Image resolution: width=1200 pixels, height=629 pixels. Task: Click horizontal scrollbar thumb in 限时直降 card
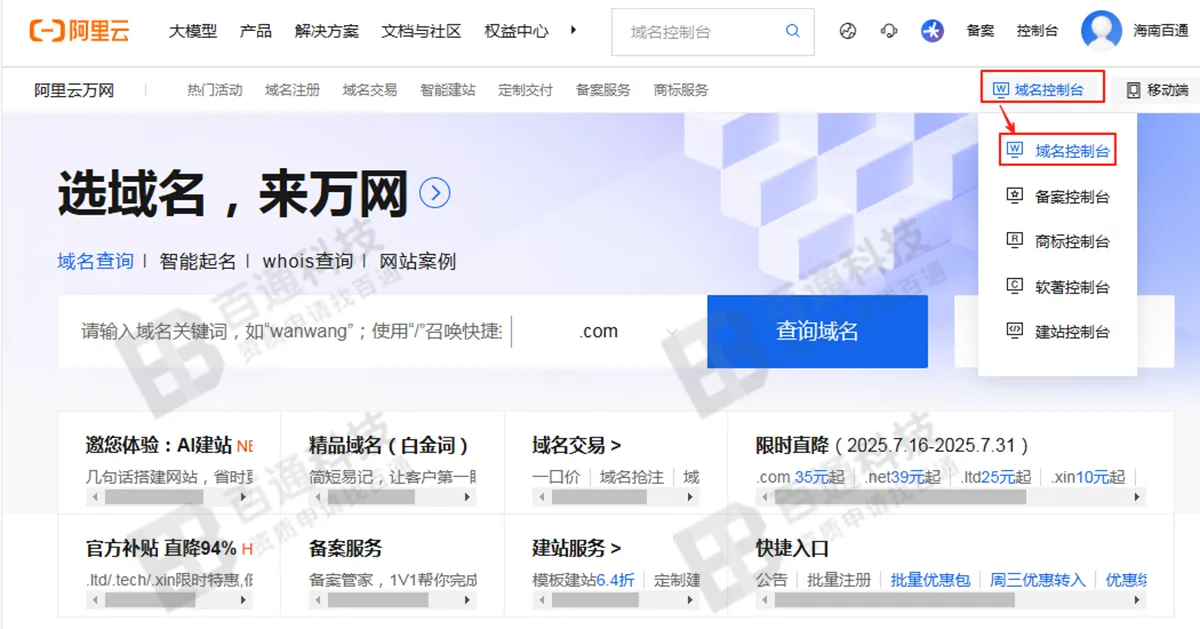click(900, 497)
